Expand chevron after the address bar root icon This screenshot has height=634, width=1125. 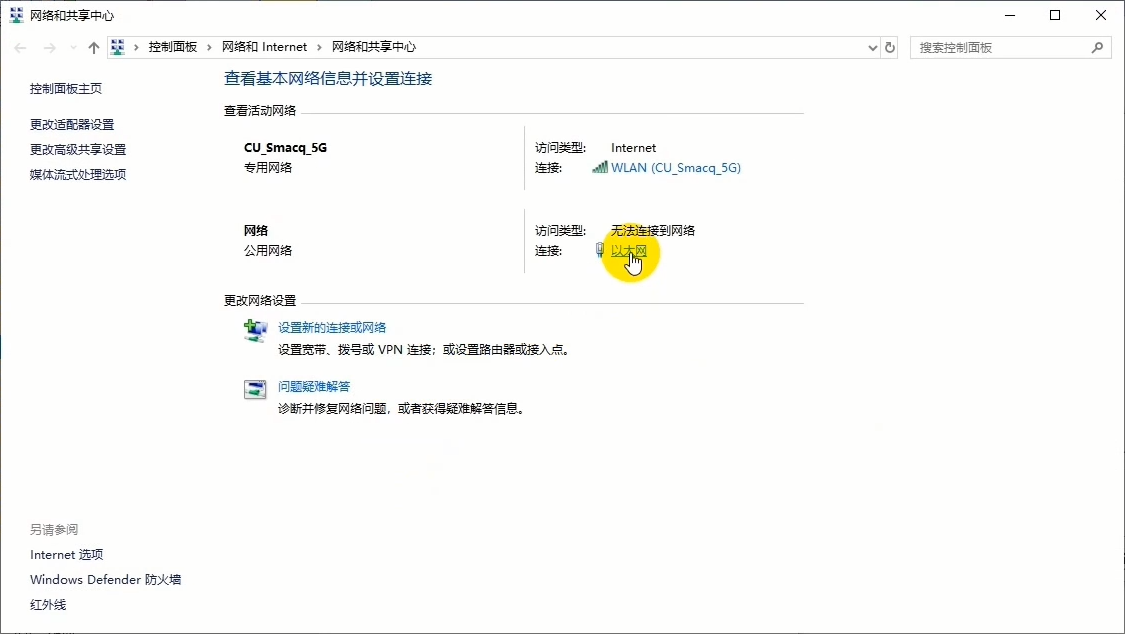(136, 47)
